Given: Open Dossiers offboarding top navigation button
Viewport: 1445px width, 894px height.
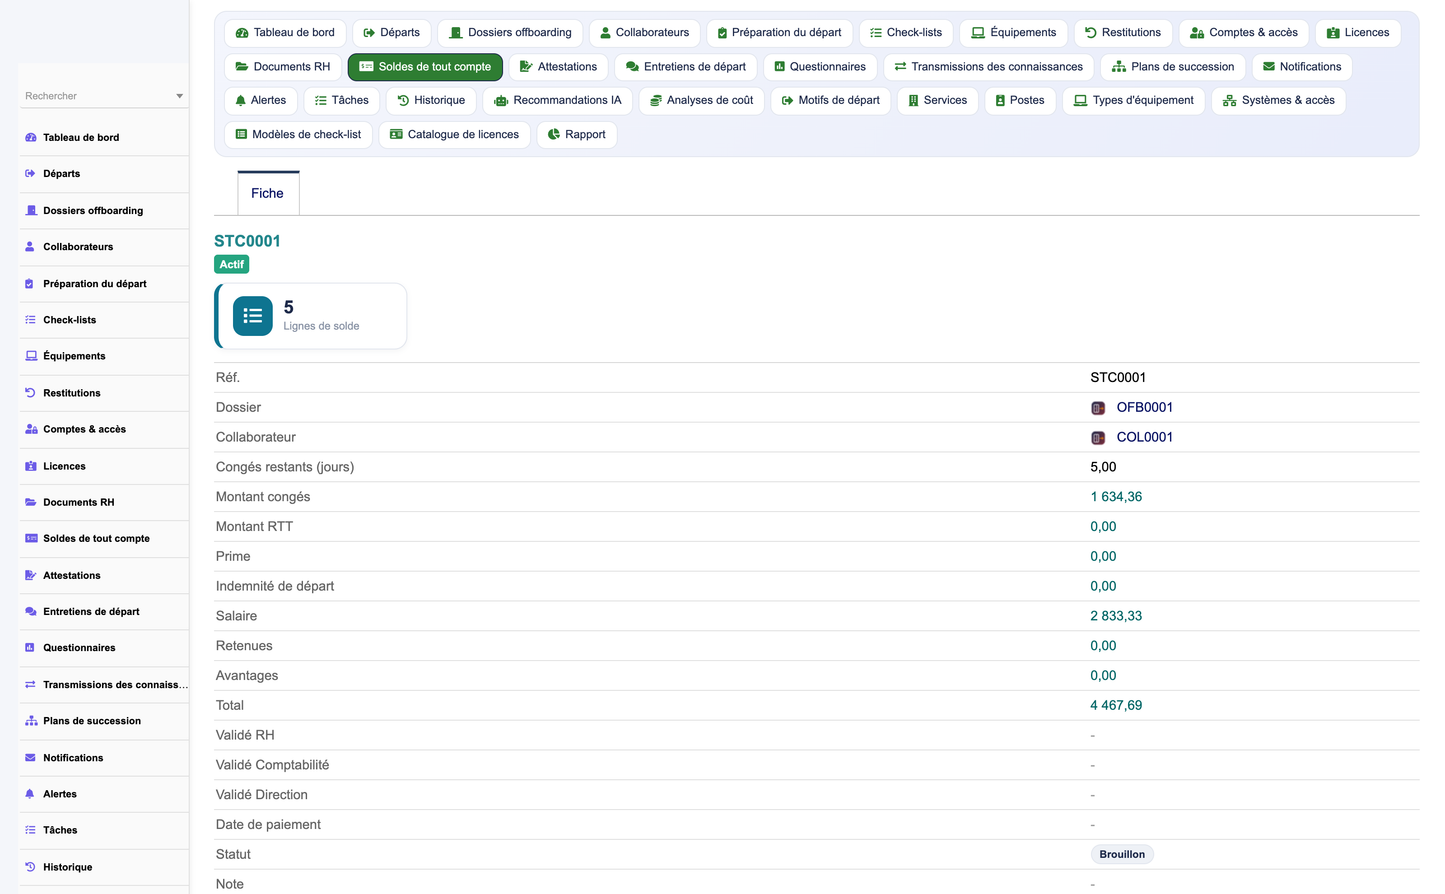Looking at the screenshot, I should pyautogui.click(x=510, y=33).
